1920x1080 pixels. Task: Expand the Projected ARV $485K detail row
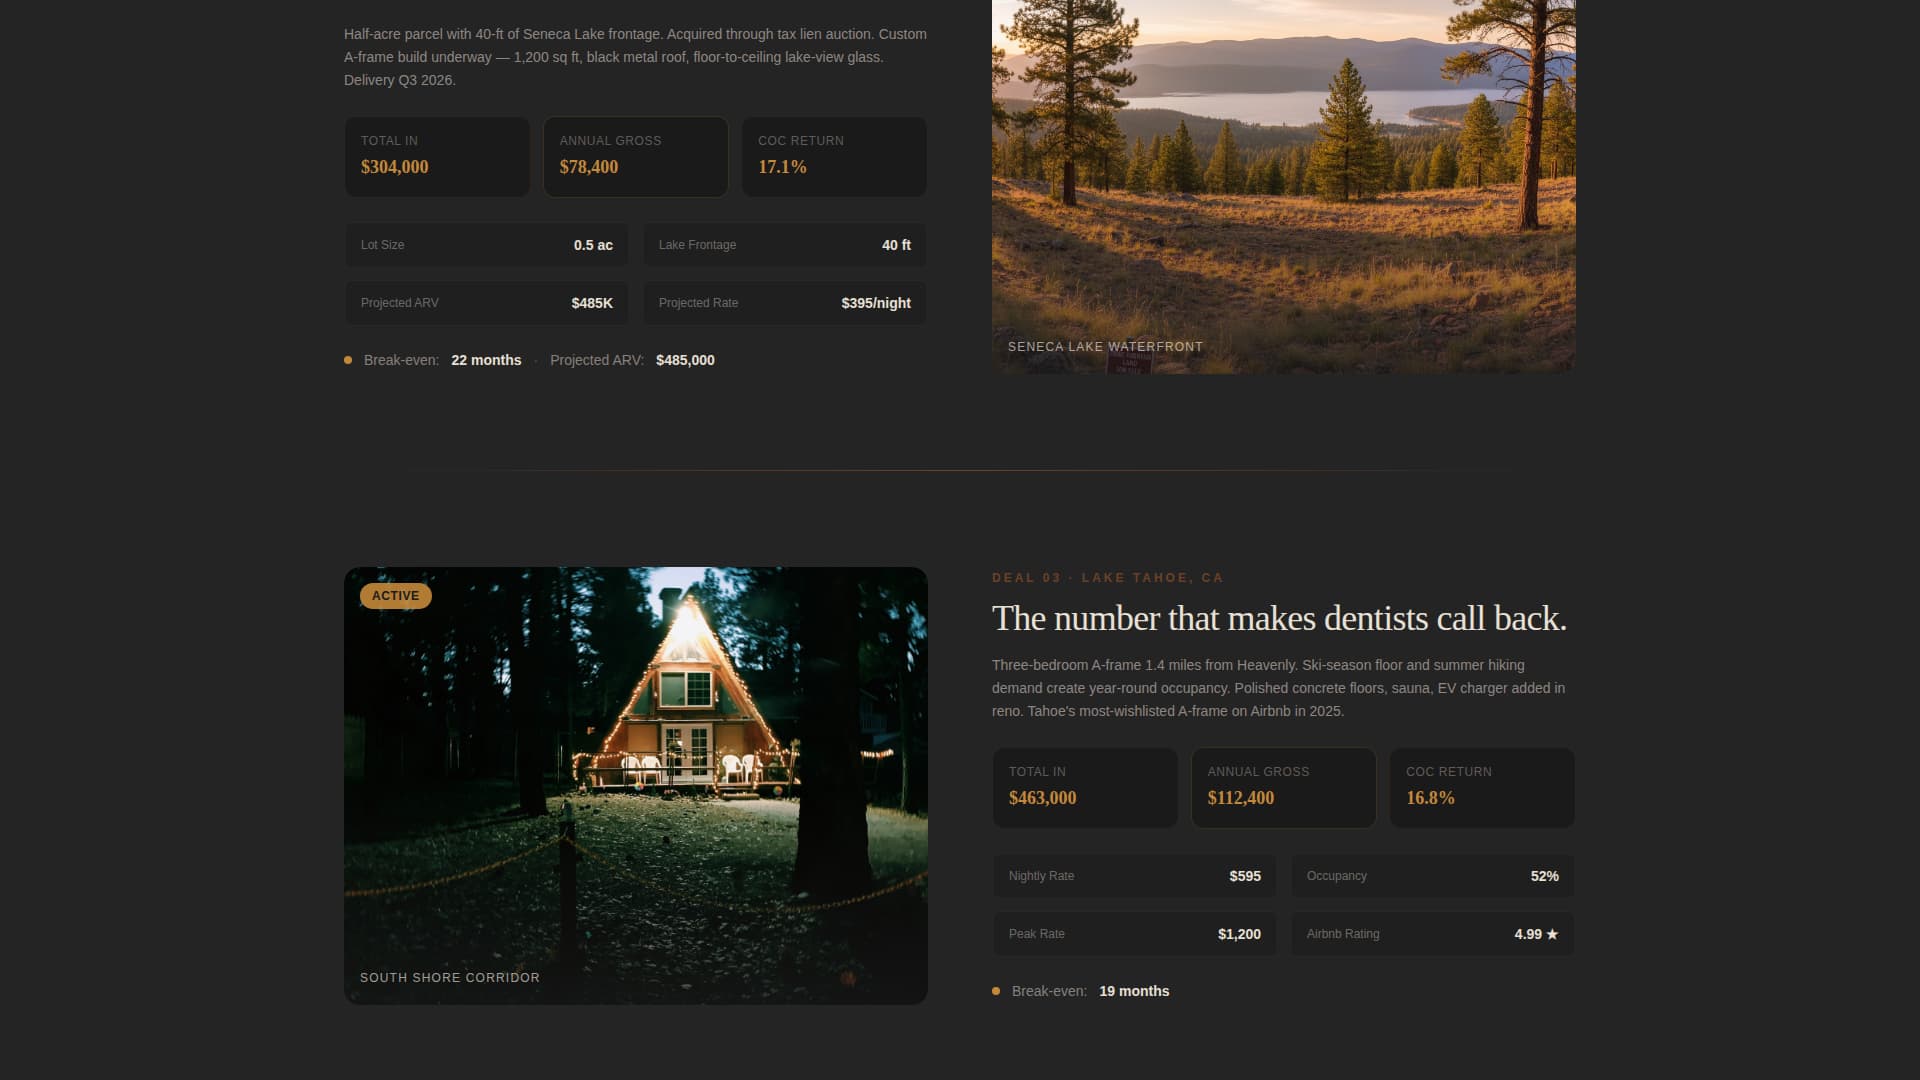click(x=486, y=302)
